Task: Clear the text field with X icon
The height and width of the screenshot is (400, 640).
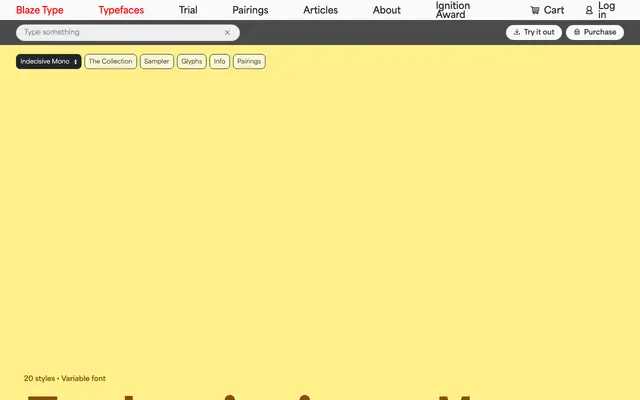Action: (x=227, y=32)
